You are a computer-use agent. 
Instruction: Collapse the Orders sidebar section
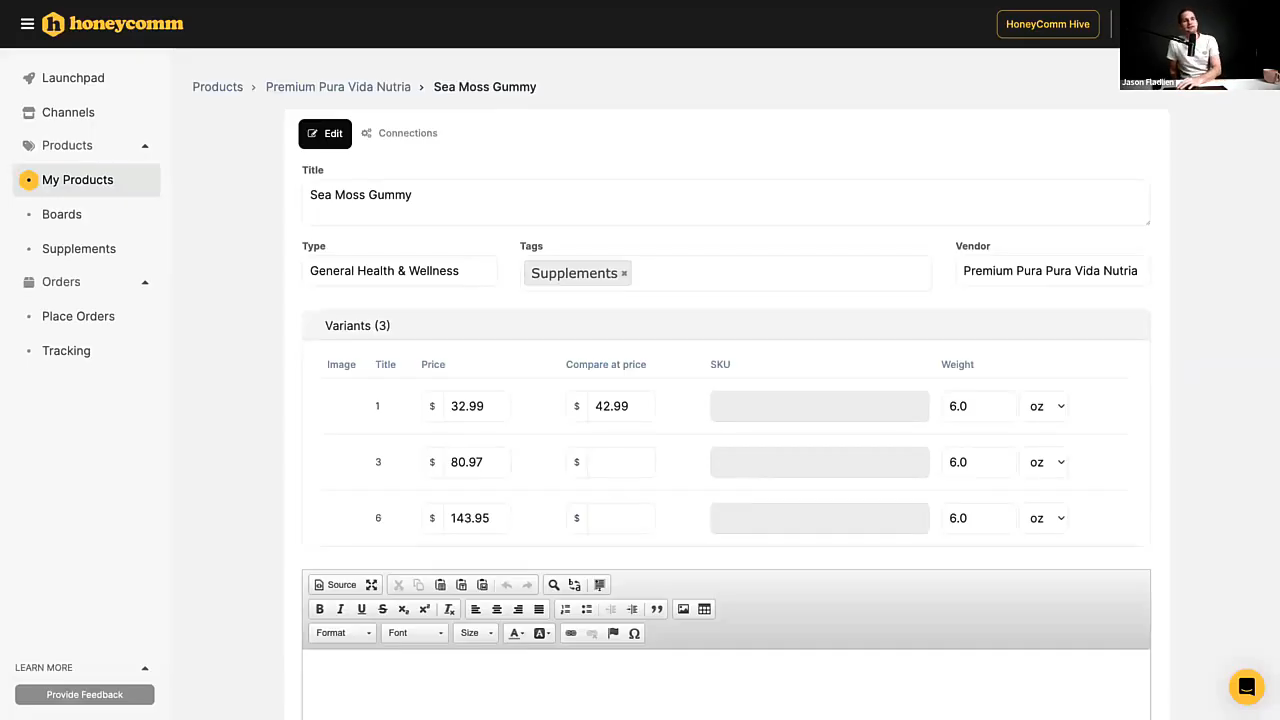click(145, 282)
